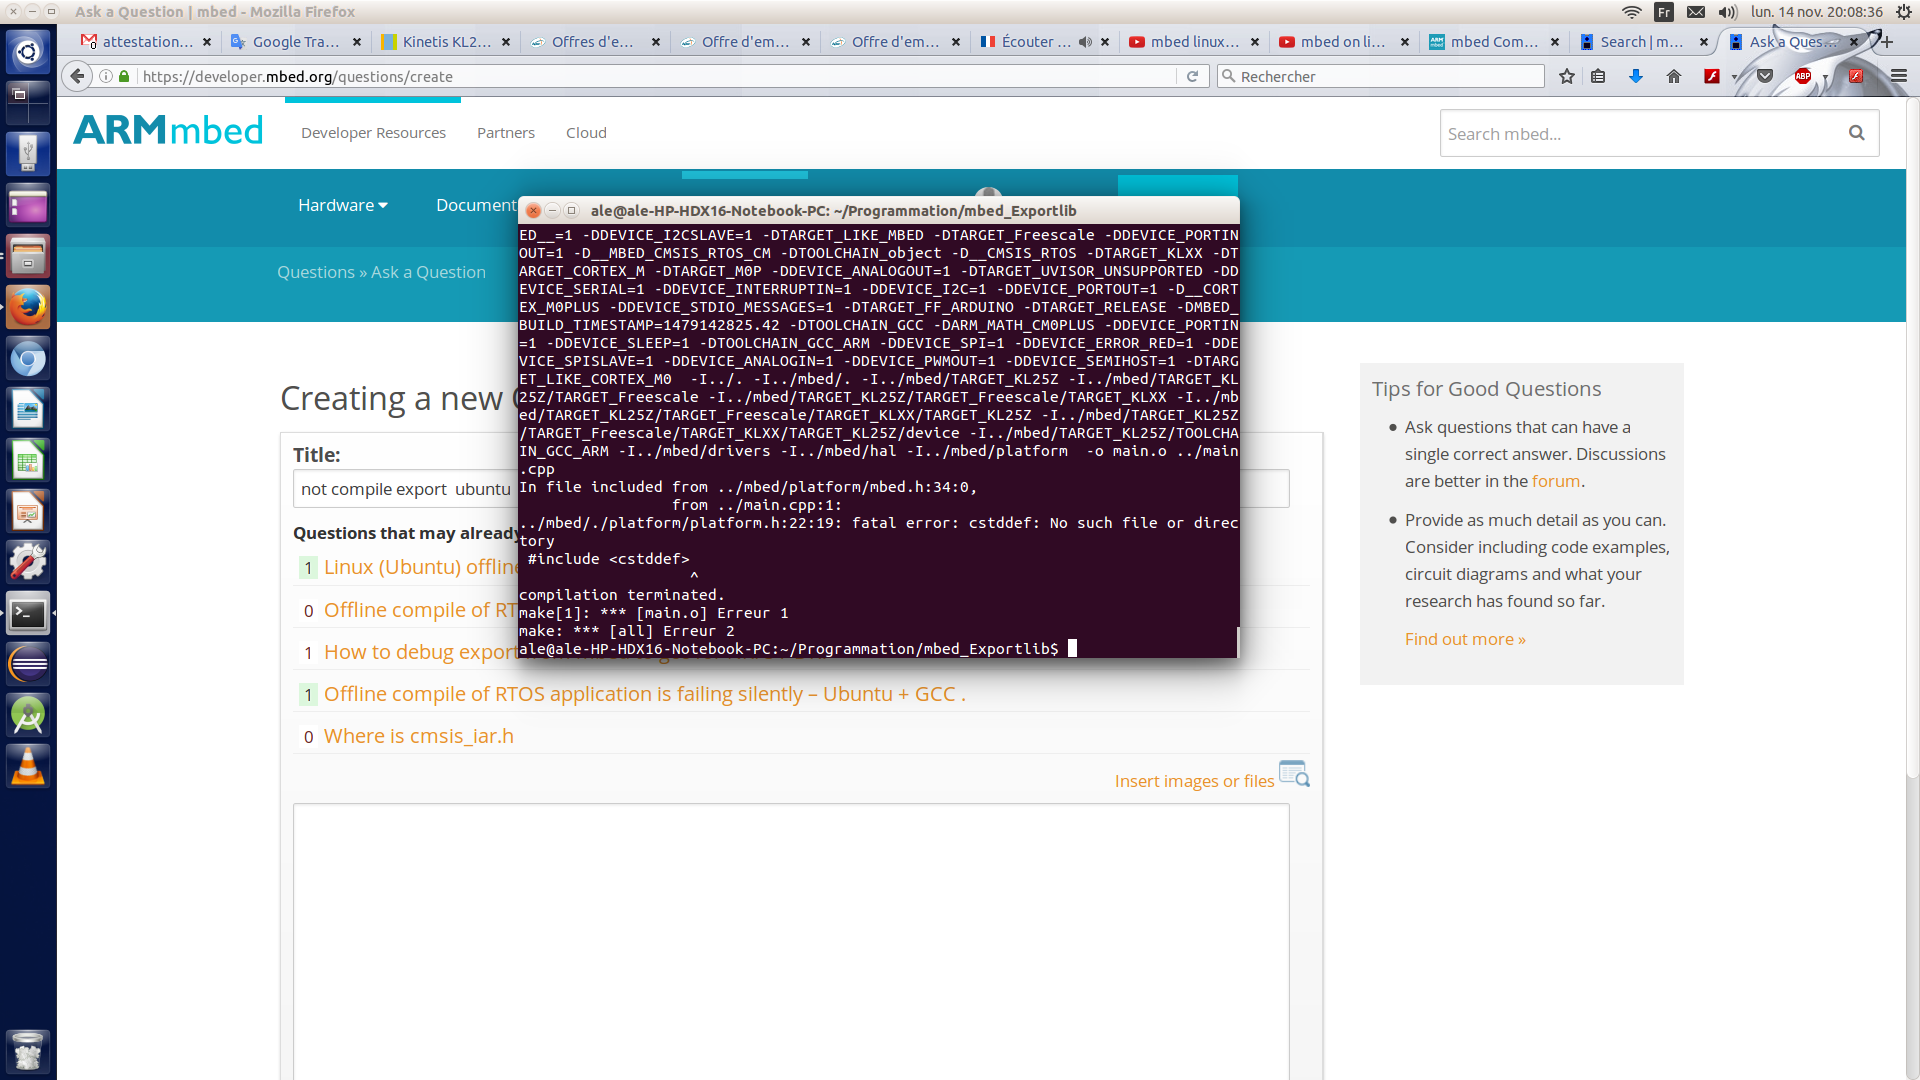1920x1080 pixels.
Task: Click the Firefox reload page icon
Action: pyautogui.click(x=1192, y=76)
